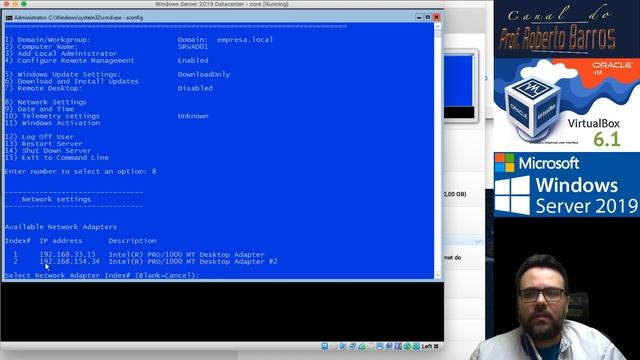Click 'Enter number to select an option: 8' line
Viewport: 640px width, 360px height.
[80, 171]
